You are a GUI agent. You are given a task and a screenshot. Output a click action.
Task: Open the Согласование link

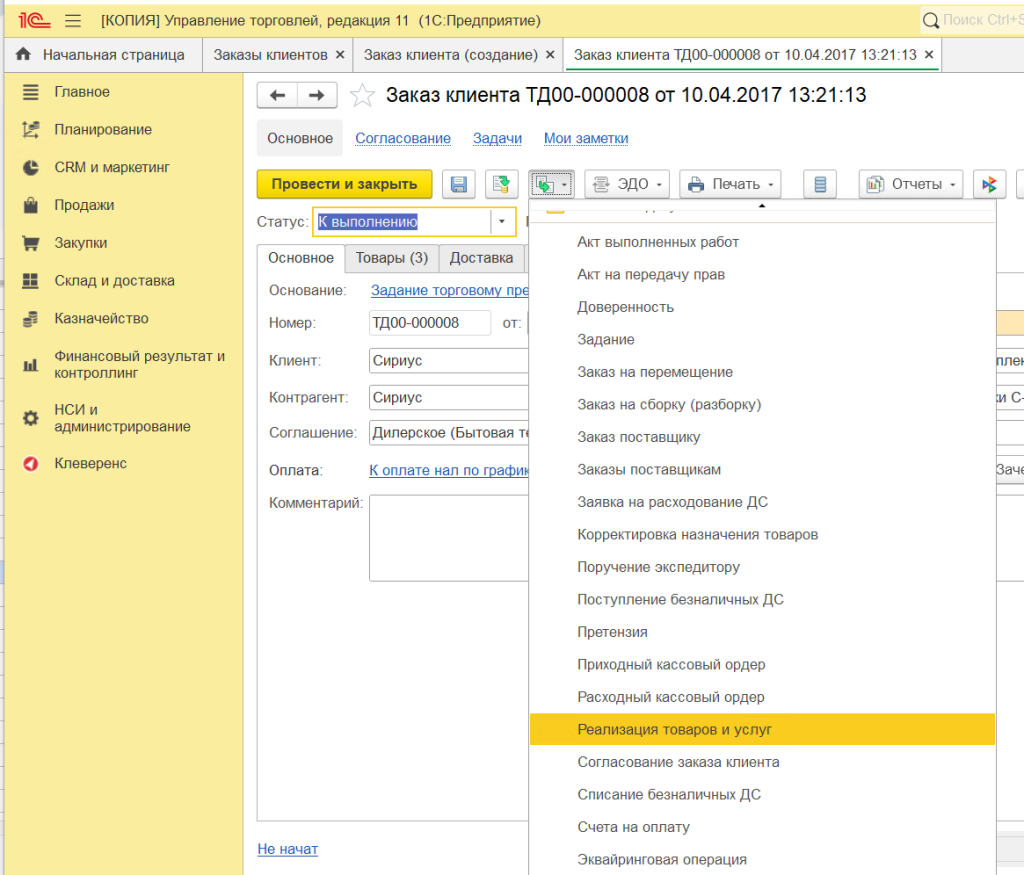403,138
